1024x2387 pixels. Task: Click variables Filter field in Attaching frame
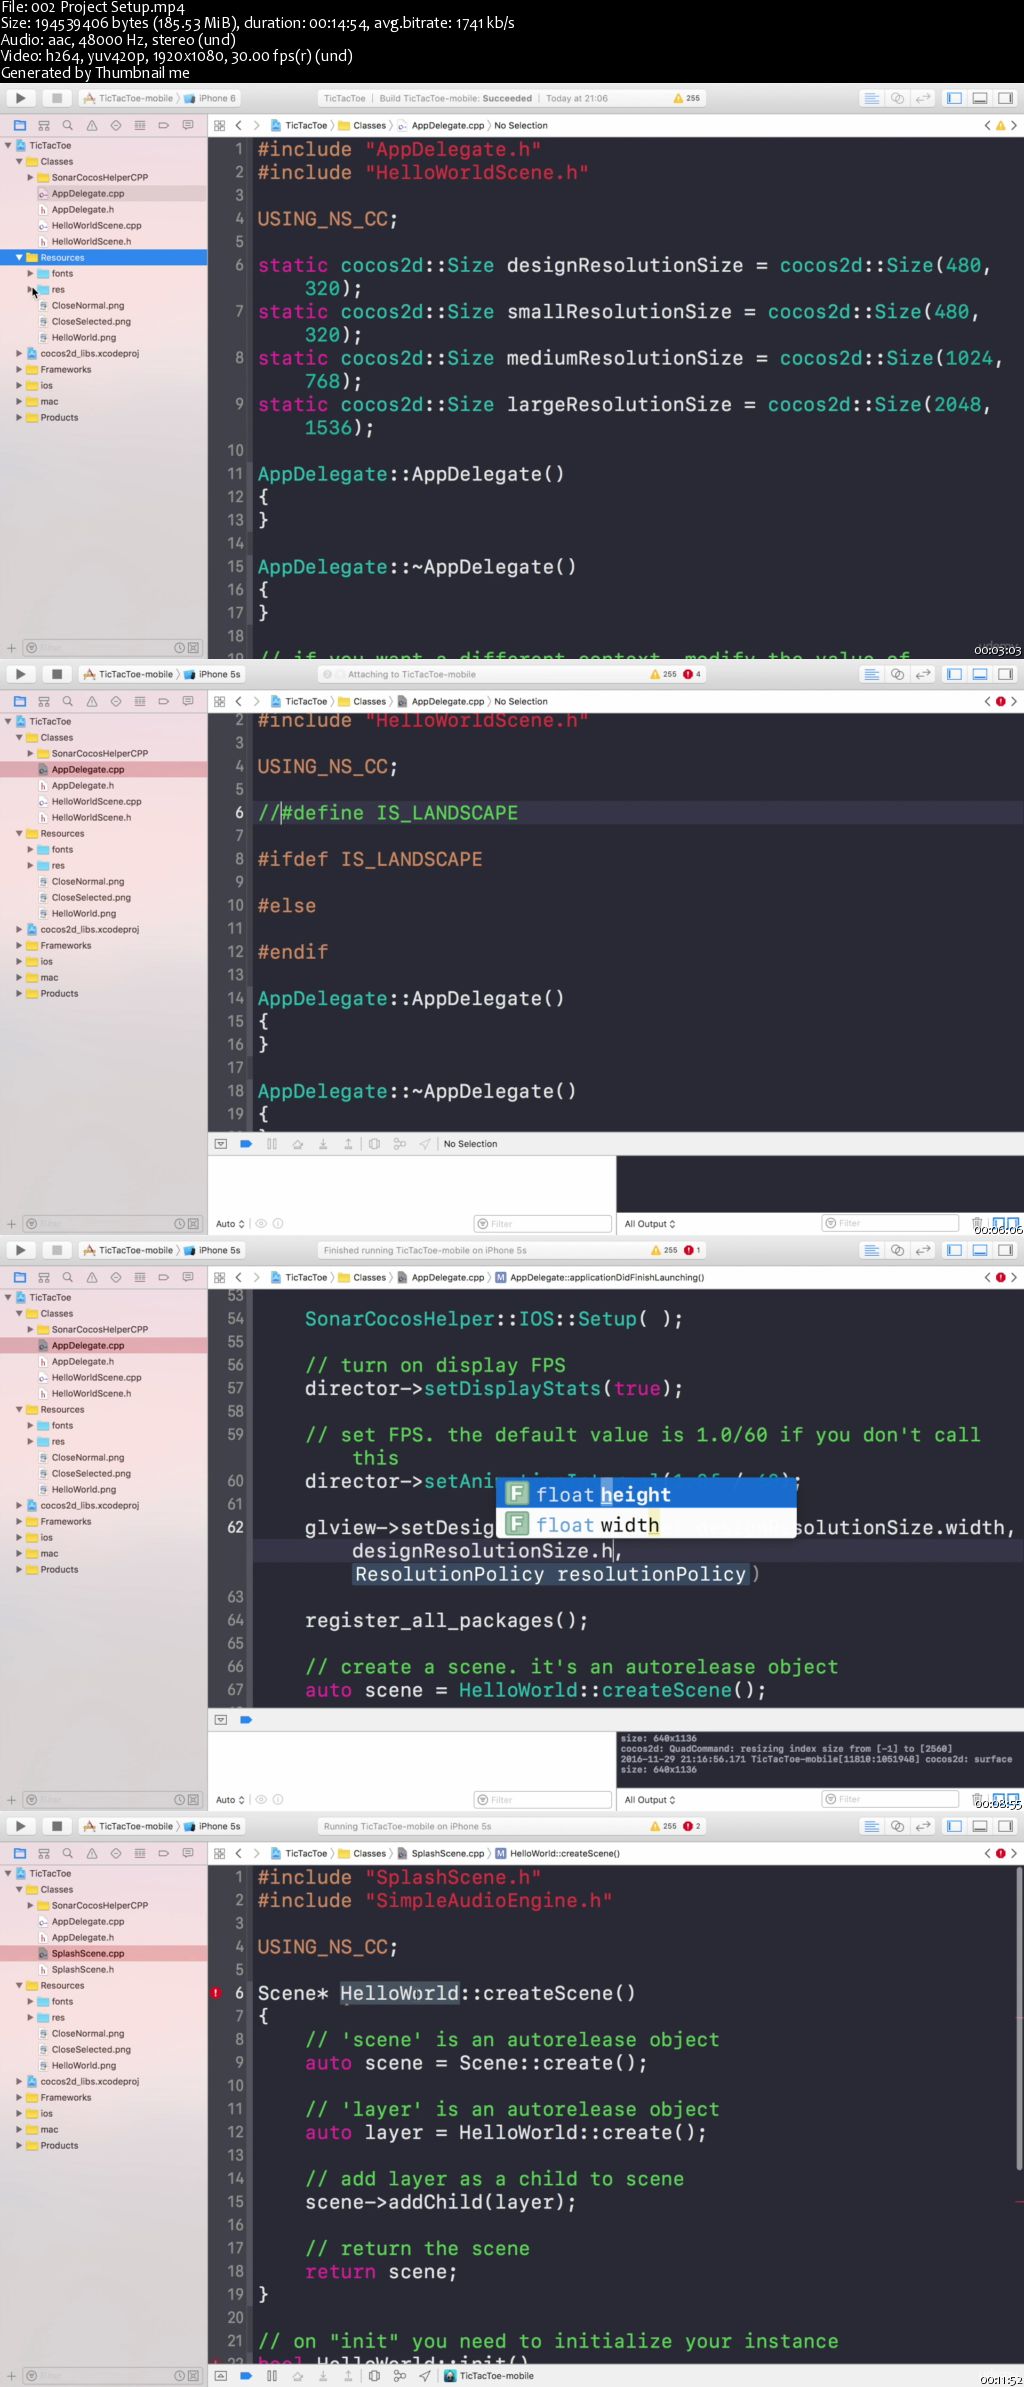[x=542, y=1223]
